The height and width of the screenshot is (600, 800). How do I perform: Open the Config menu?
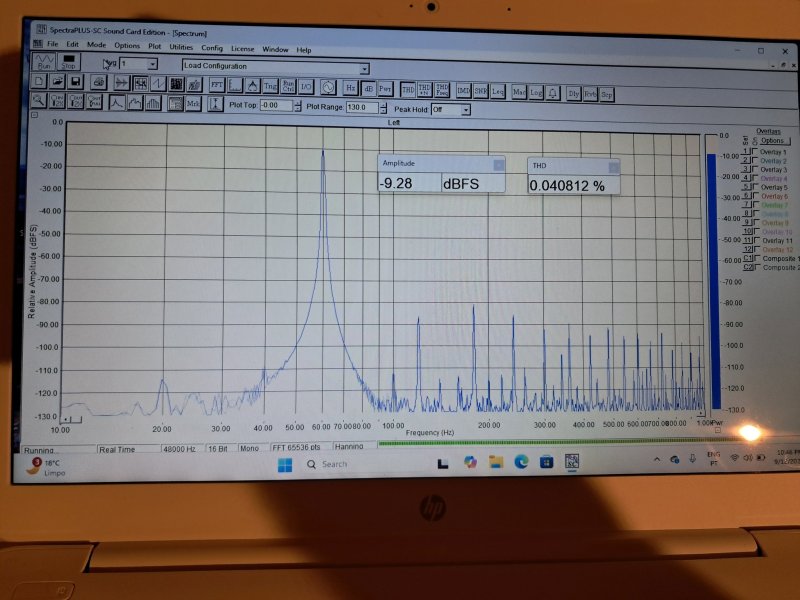[212, 48]
